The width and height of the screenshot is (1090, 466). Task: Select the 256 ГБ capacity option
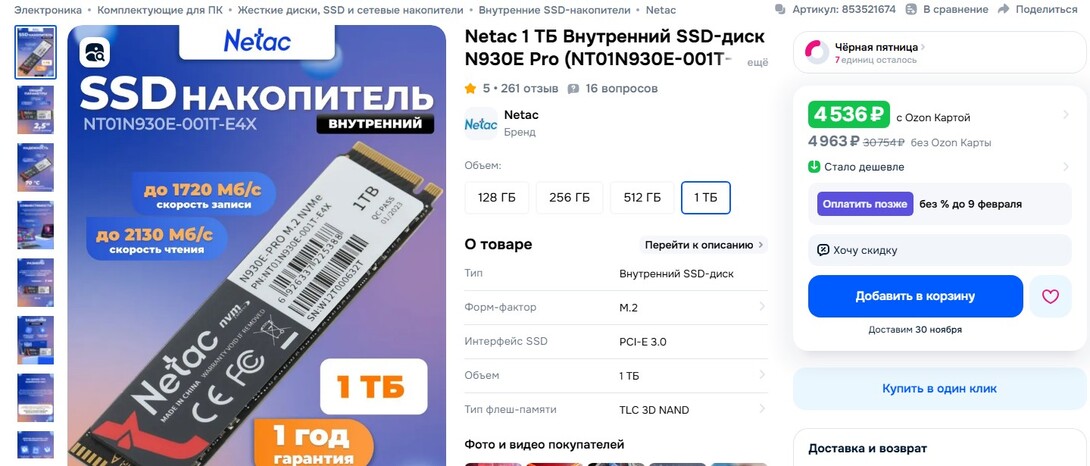[x=569, y=198]
